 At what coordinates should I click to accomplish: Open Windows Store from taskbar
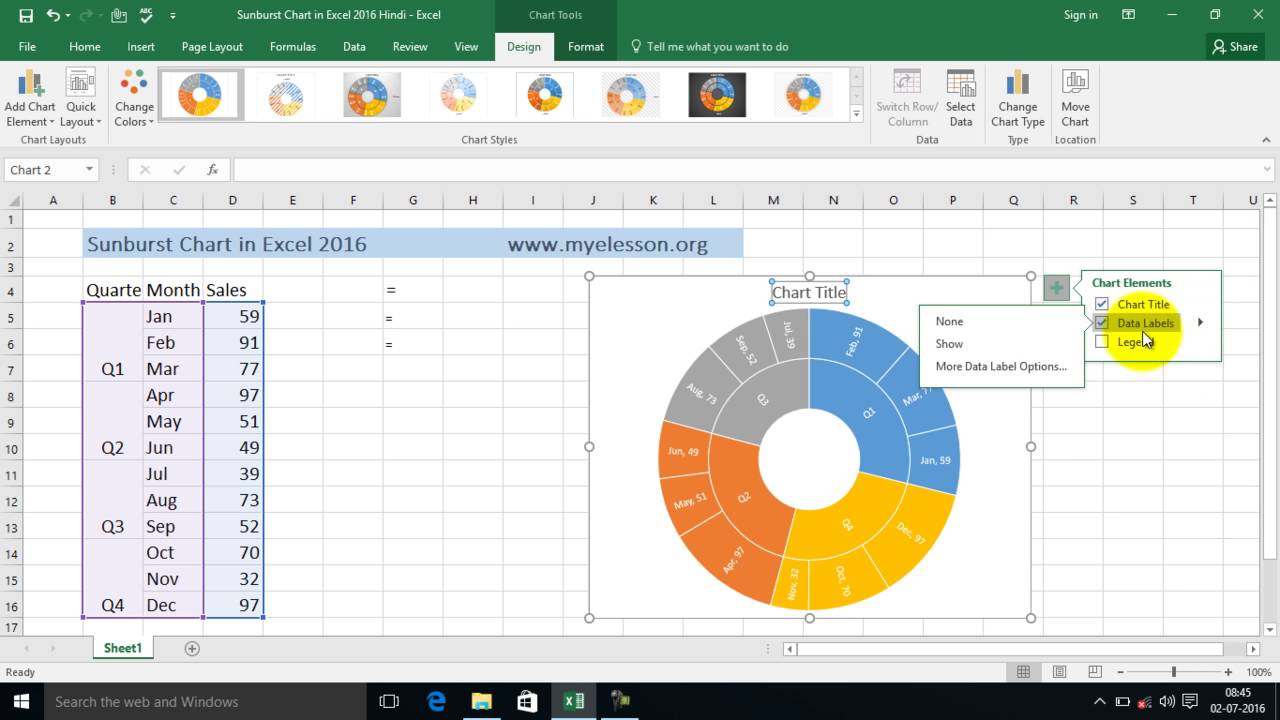pos(527,701)
